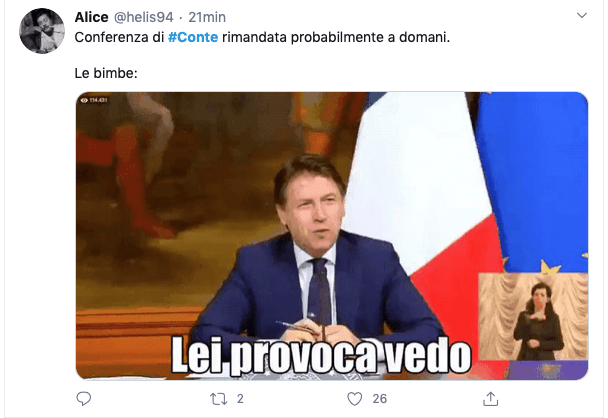This screenshot has width=608, height=418.
Task: Click the 'Lei provoca vedo' meme caption
Action: pos(321,356)
